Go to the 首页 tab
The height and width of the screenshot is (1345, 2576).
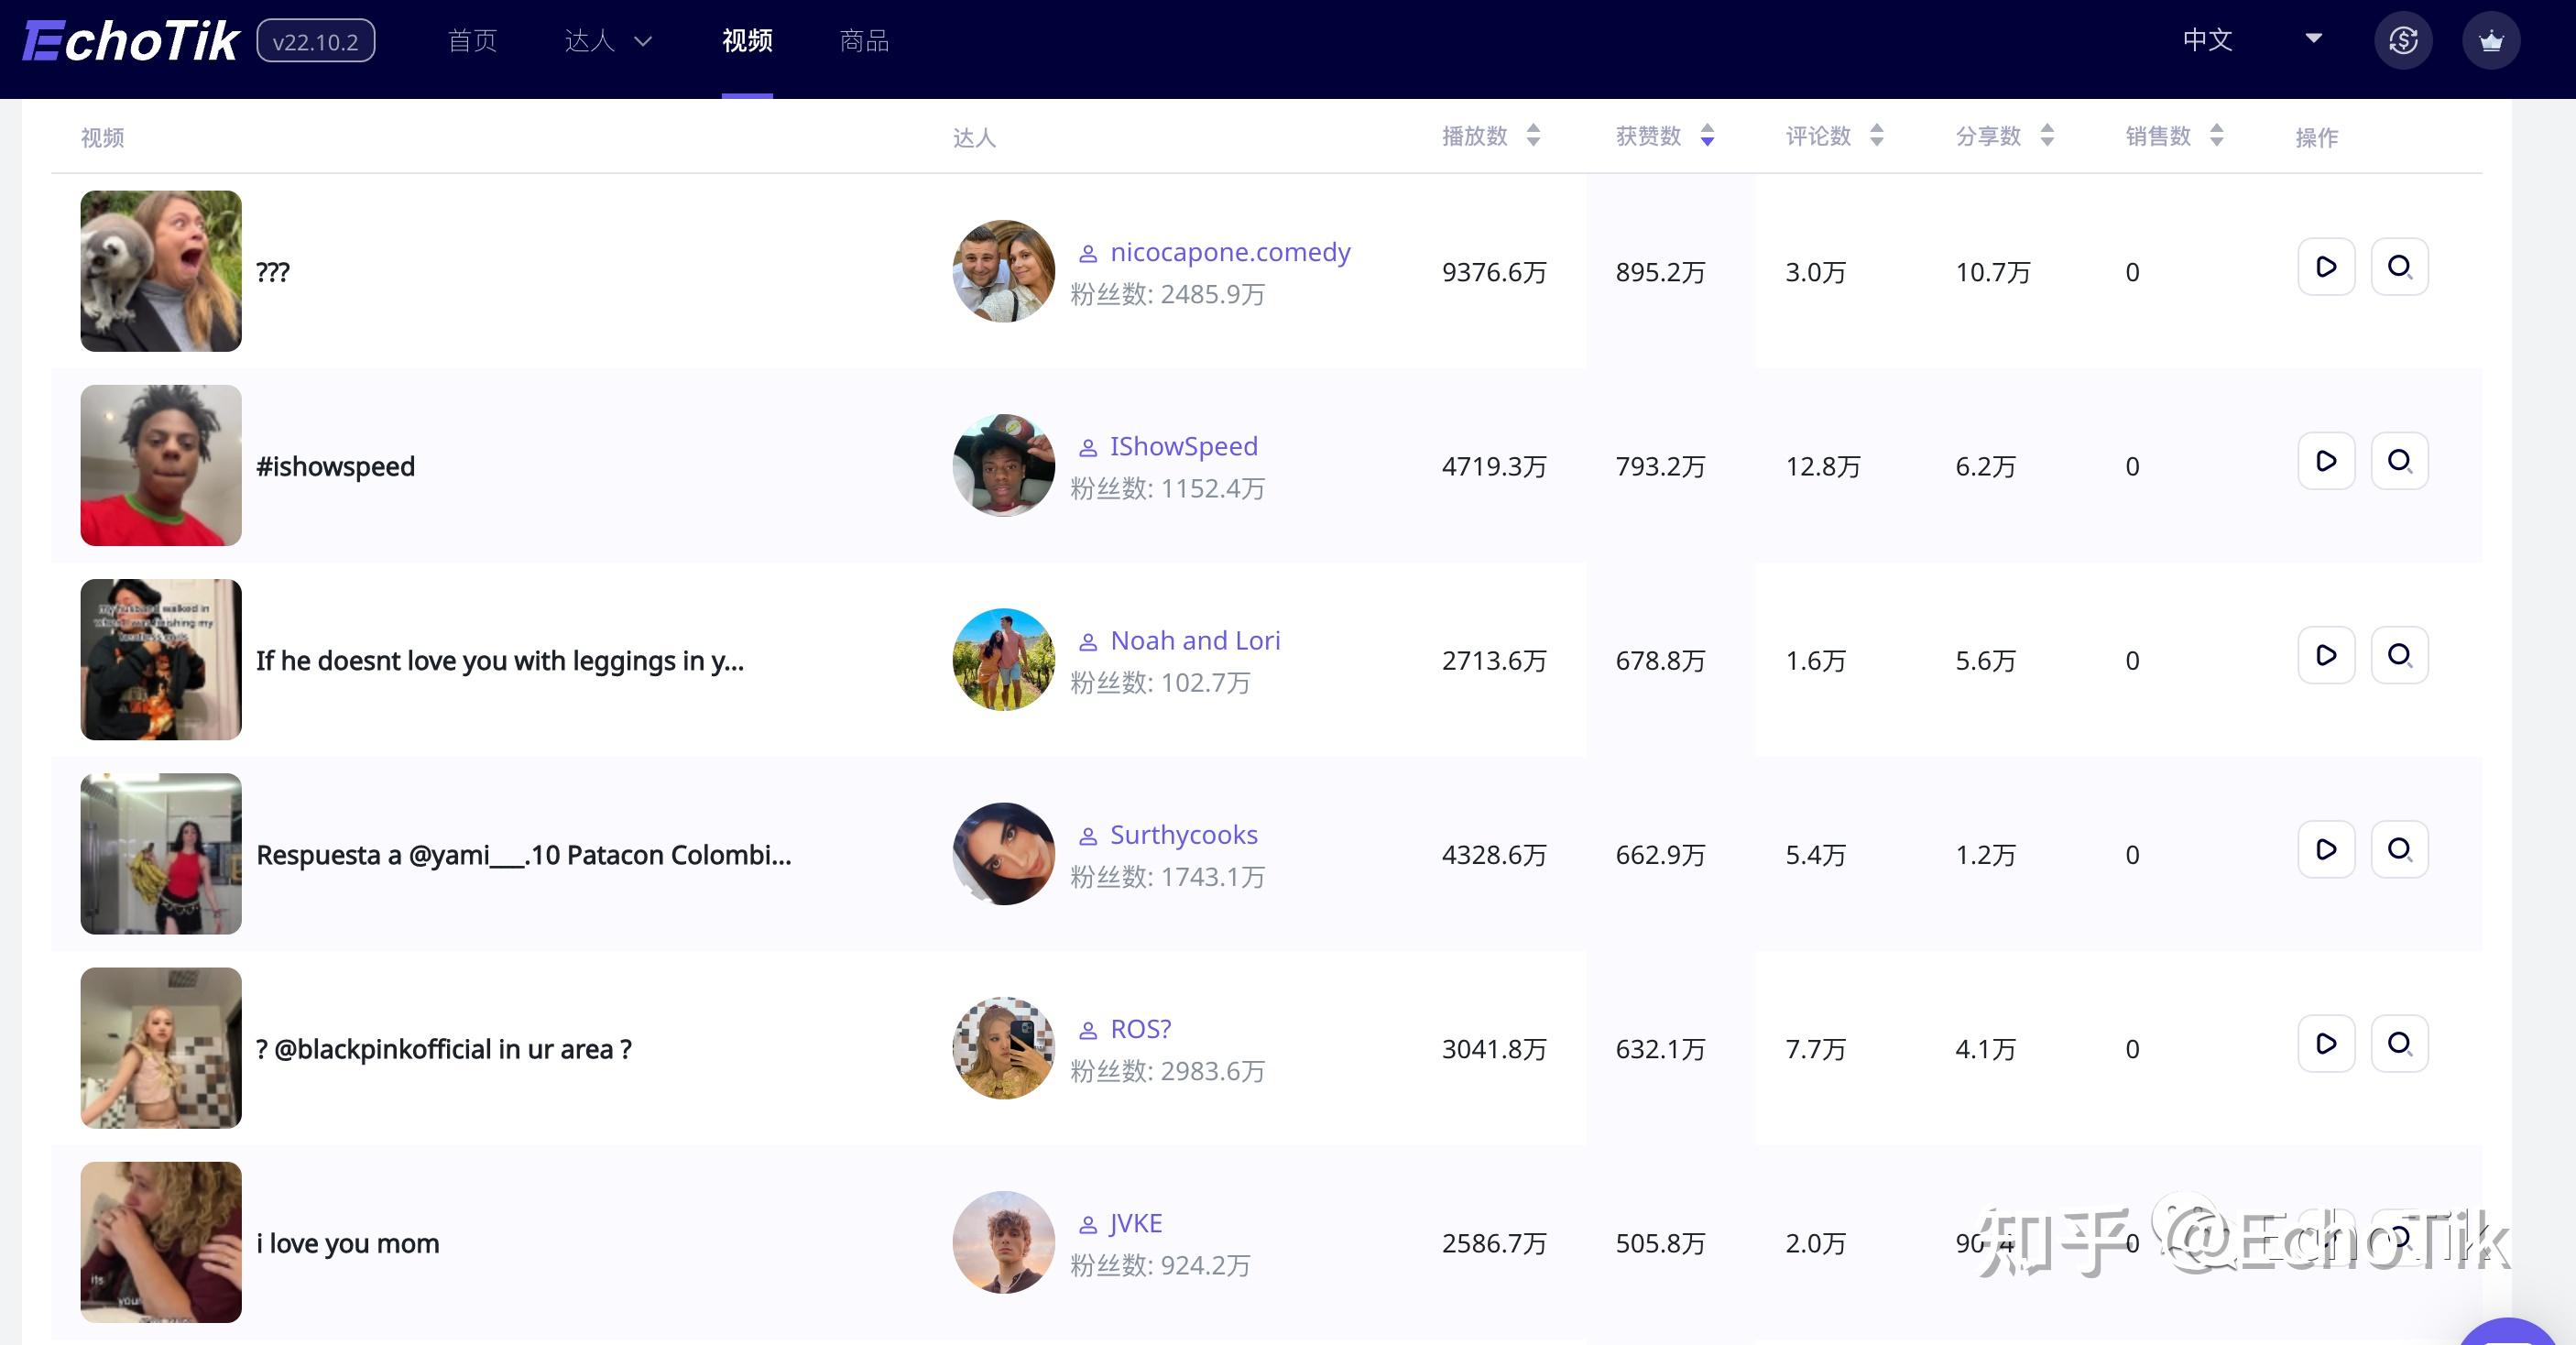tap(472, 41)
